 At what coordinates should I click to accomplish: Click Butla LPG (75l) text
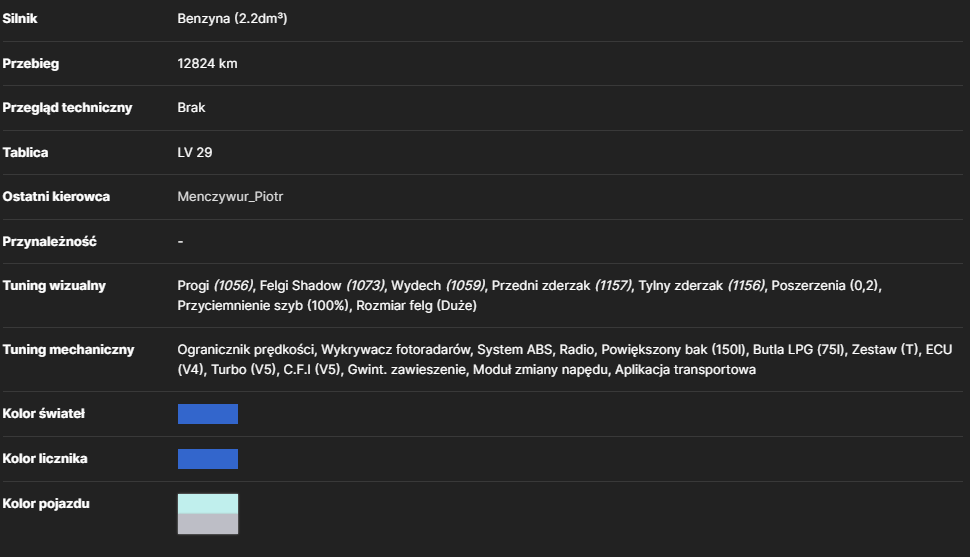pyautogui.click(x=799, y=350)
